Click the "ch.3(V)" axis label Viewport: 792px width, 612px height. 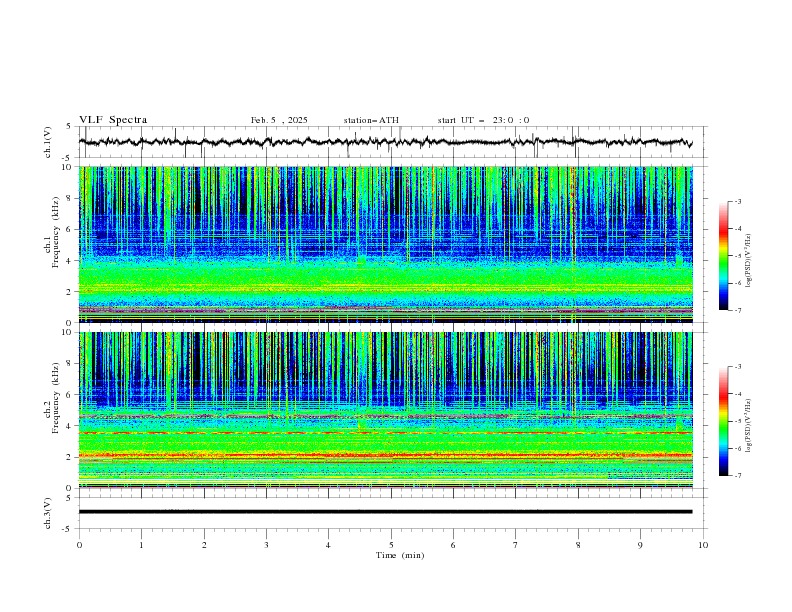pyautogui.click(x=48, y=513)
